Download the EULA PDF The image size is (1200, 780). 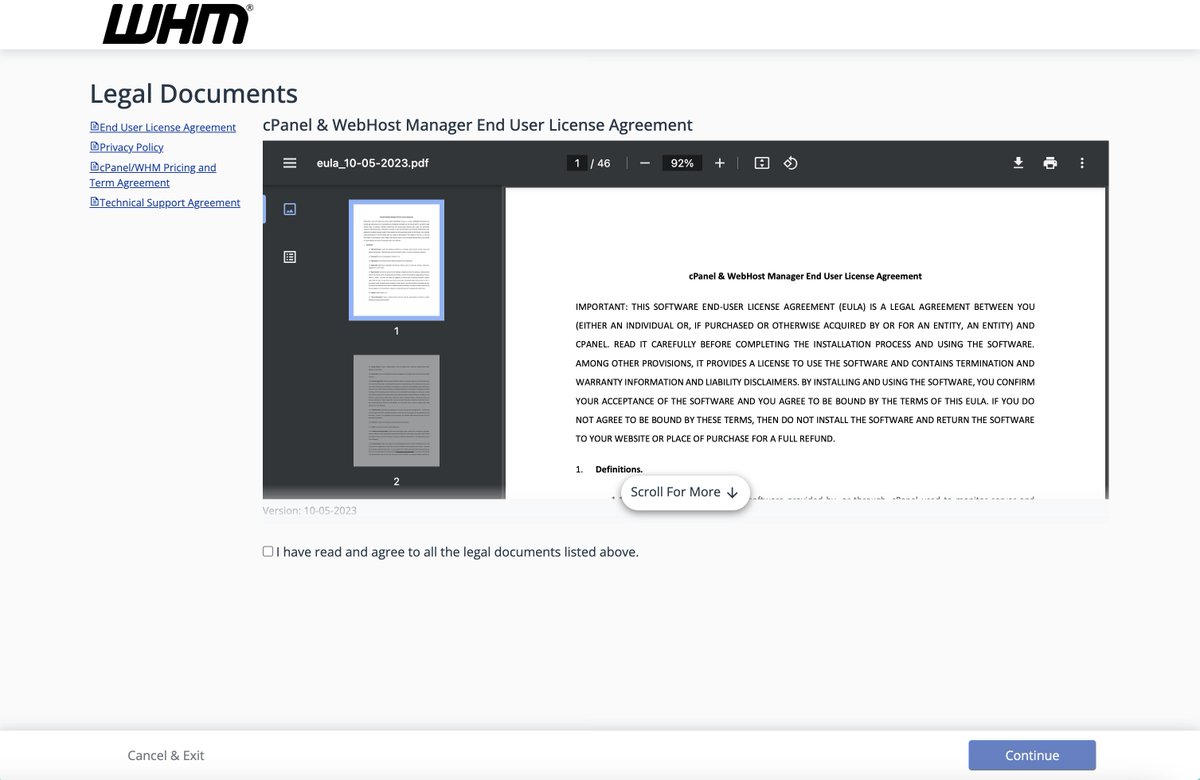point(1018,163)
